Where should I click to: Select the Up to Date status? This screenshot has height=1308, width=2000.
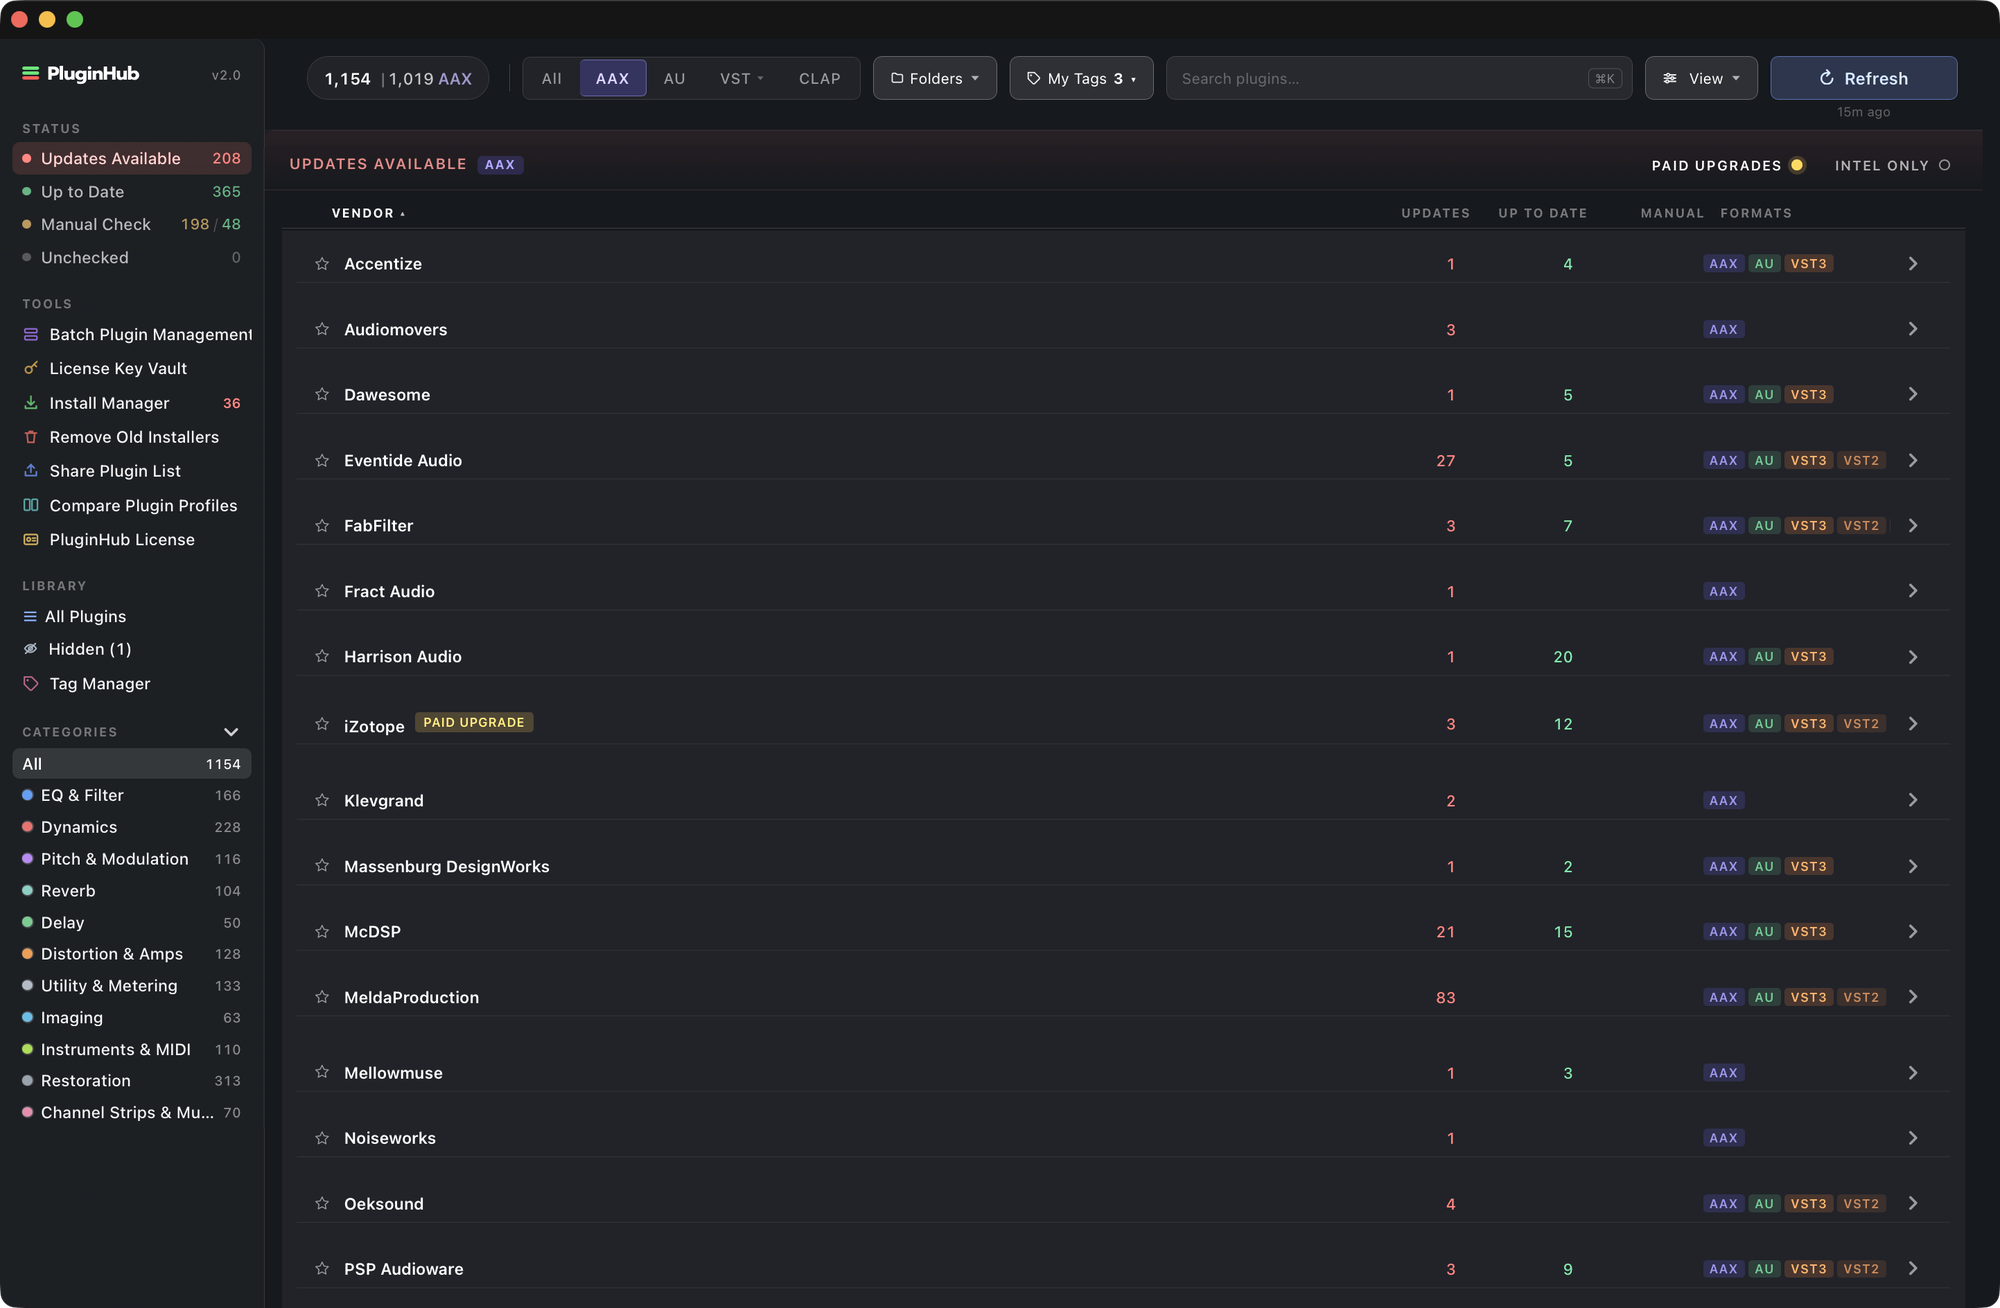[131, 191]
